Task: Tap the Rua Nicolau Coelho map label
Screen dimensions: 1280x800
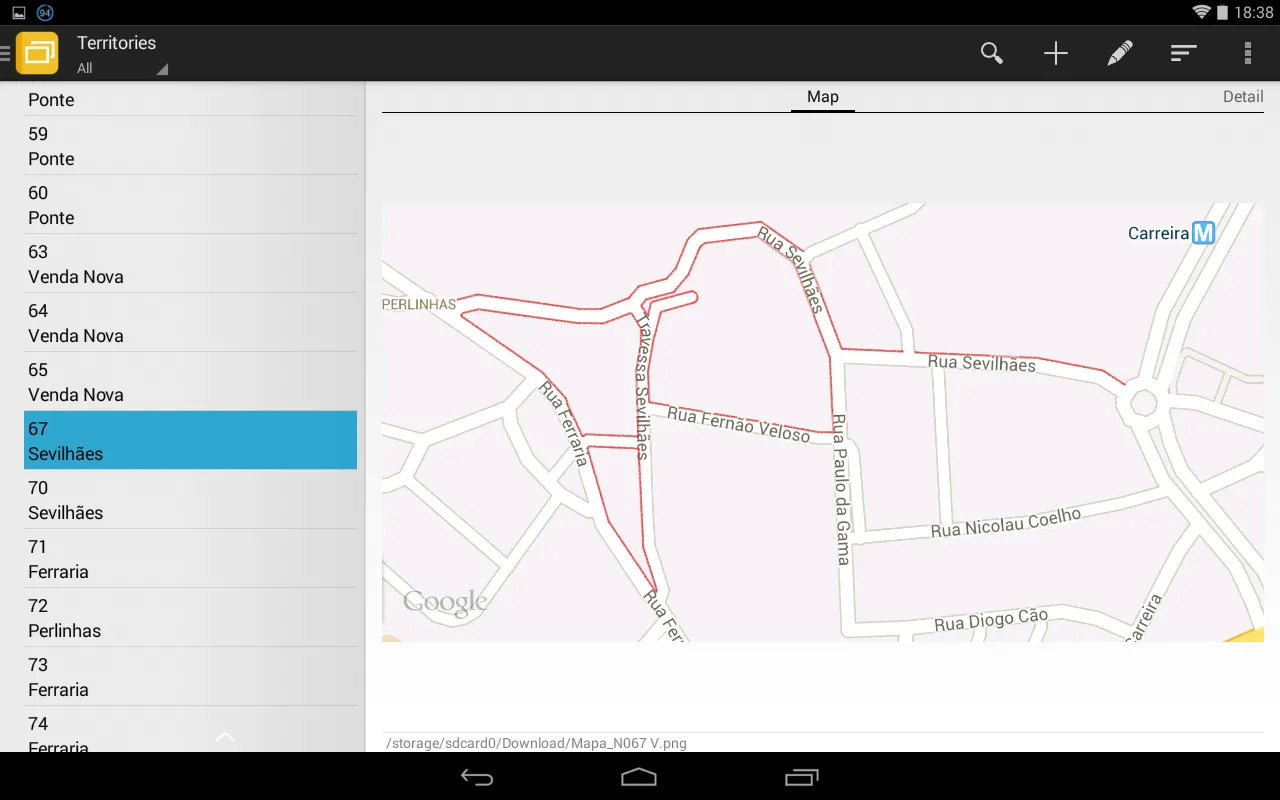Action: click(1006, 523)
